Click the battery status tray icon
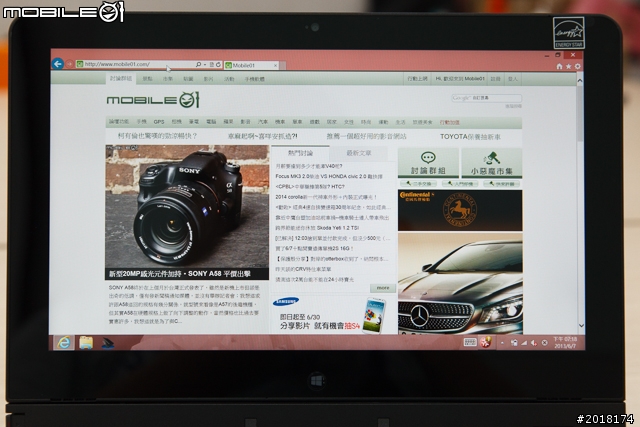This screenshot has width=640, height=427. pyautogui.click(x=514, y=343)
